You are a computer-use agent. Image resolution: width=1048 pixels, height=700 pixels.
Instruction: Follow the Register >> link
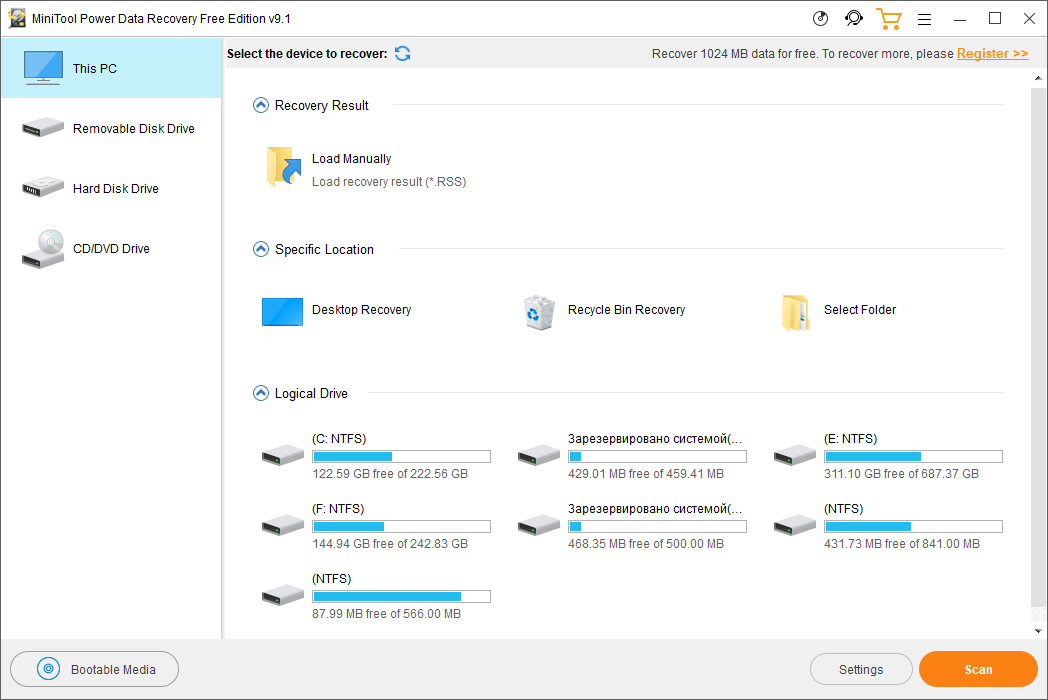coord(993,53)
